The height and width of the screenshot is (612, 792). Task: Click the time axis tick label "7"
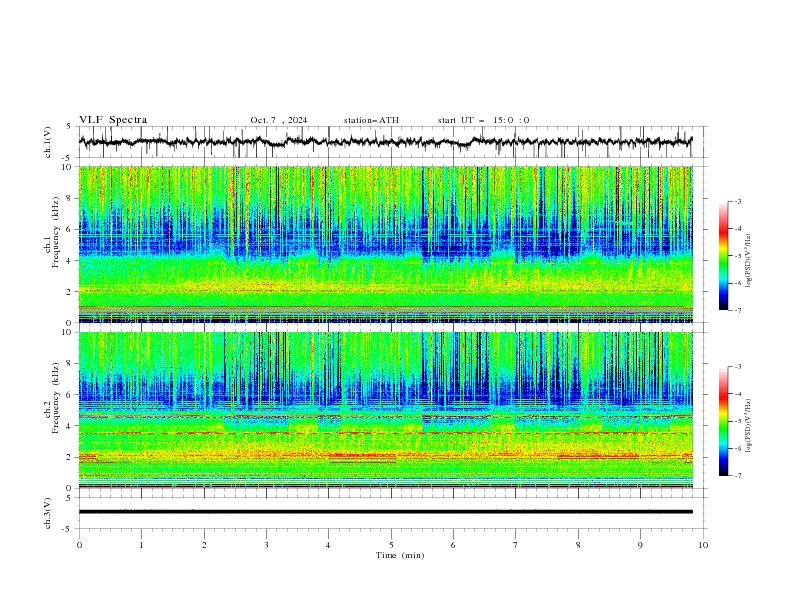[x=516, y=545]
